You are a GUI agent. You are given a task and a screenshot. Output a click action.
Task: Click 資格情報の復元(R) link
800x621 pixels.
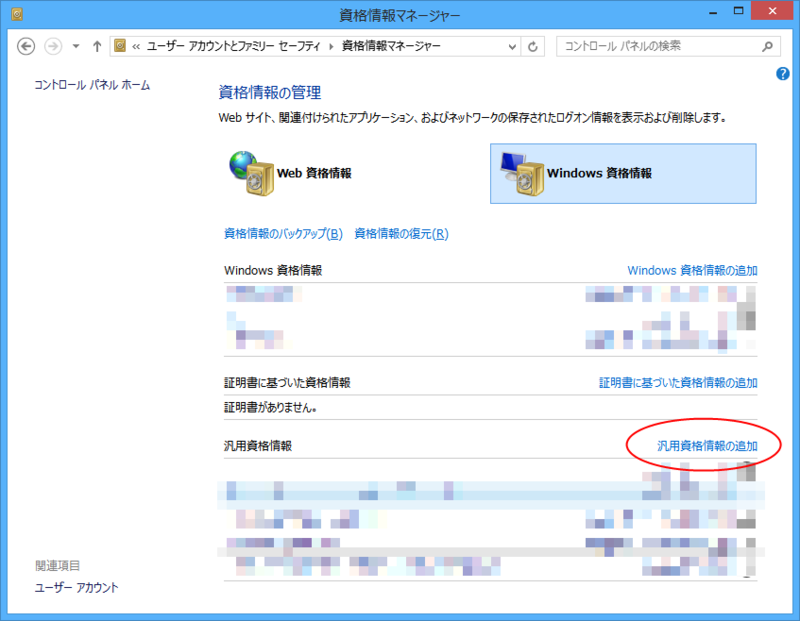point(402,234)
